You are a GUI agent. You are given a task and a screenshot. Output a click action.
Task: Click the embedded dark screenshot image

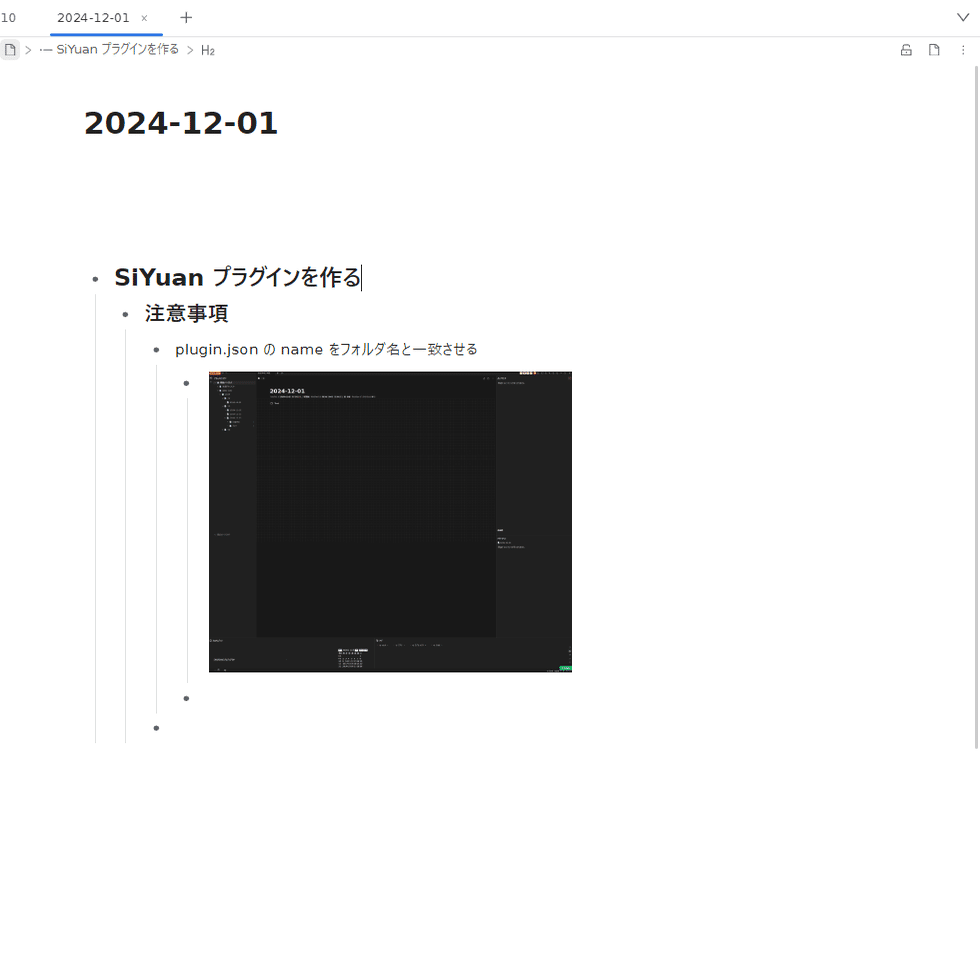click(x=390, y=522)
